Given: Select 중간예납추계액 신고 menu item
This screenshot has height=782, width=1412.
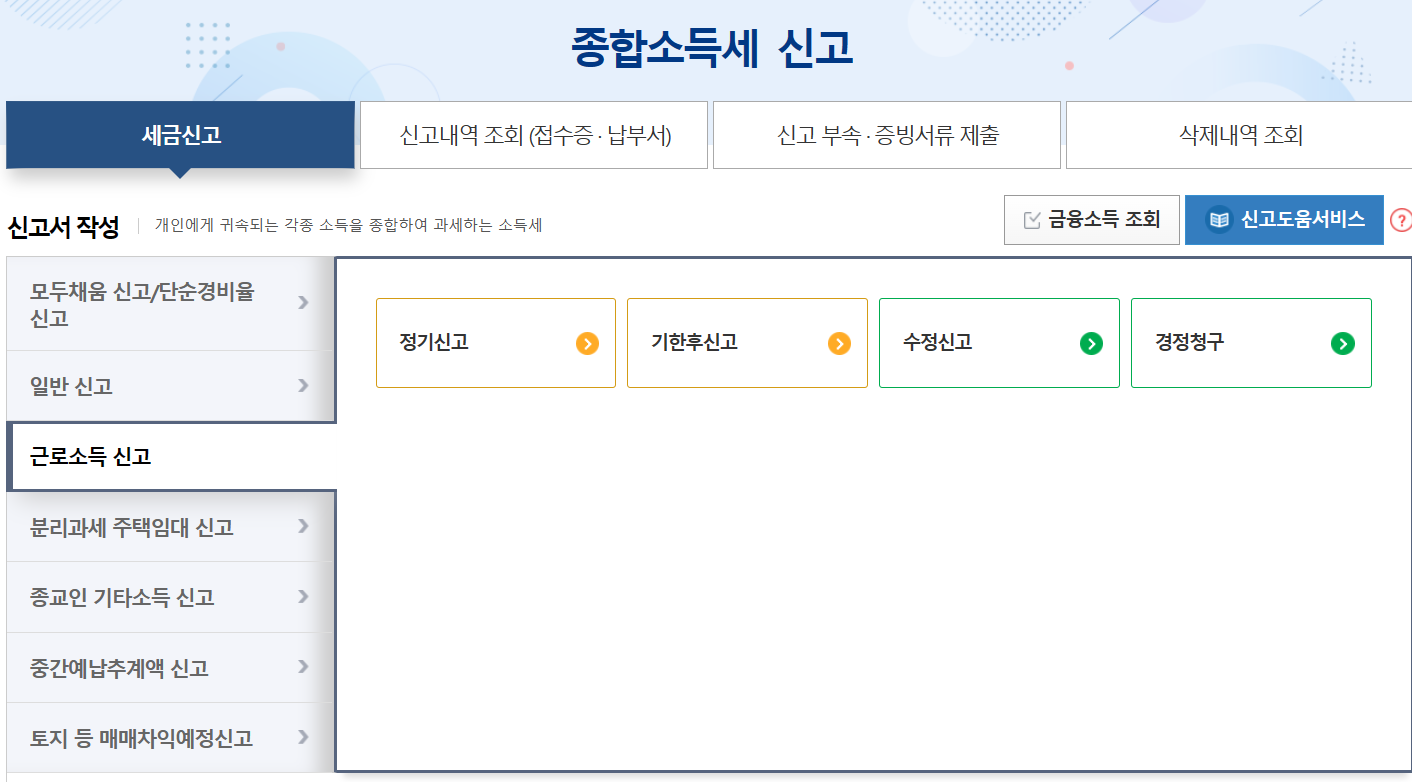Looking at the screenshot, I should pyautogui.click(x=170, y=668).
